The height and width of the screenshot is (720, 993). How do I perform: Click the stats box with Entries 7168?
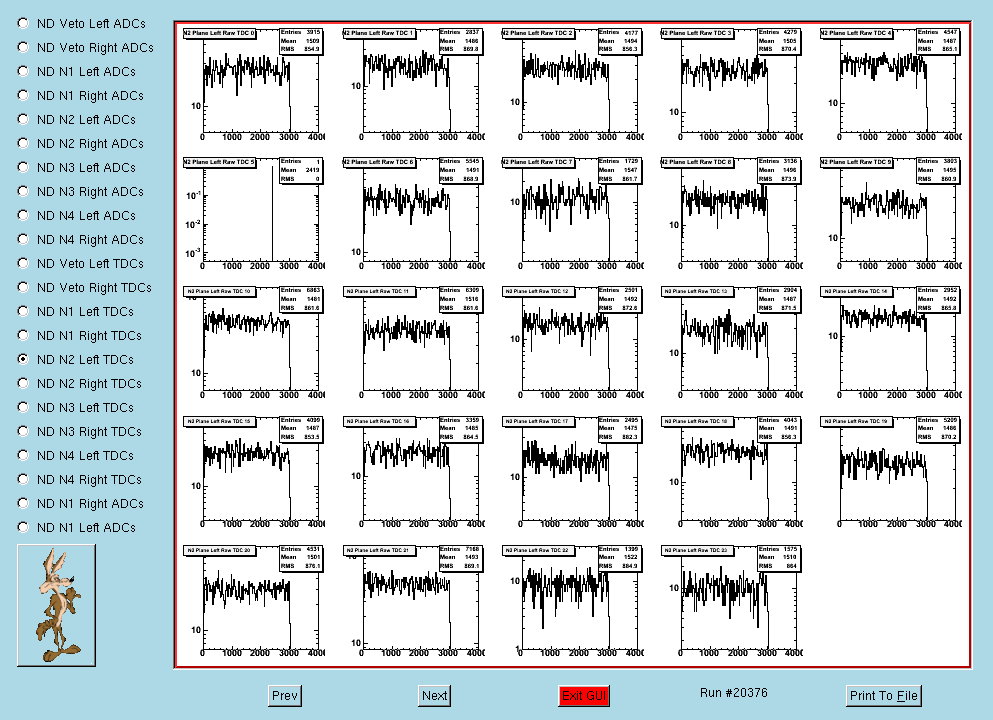point(460,558)
